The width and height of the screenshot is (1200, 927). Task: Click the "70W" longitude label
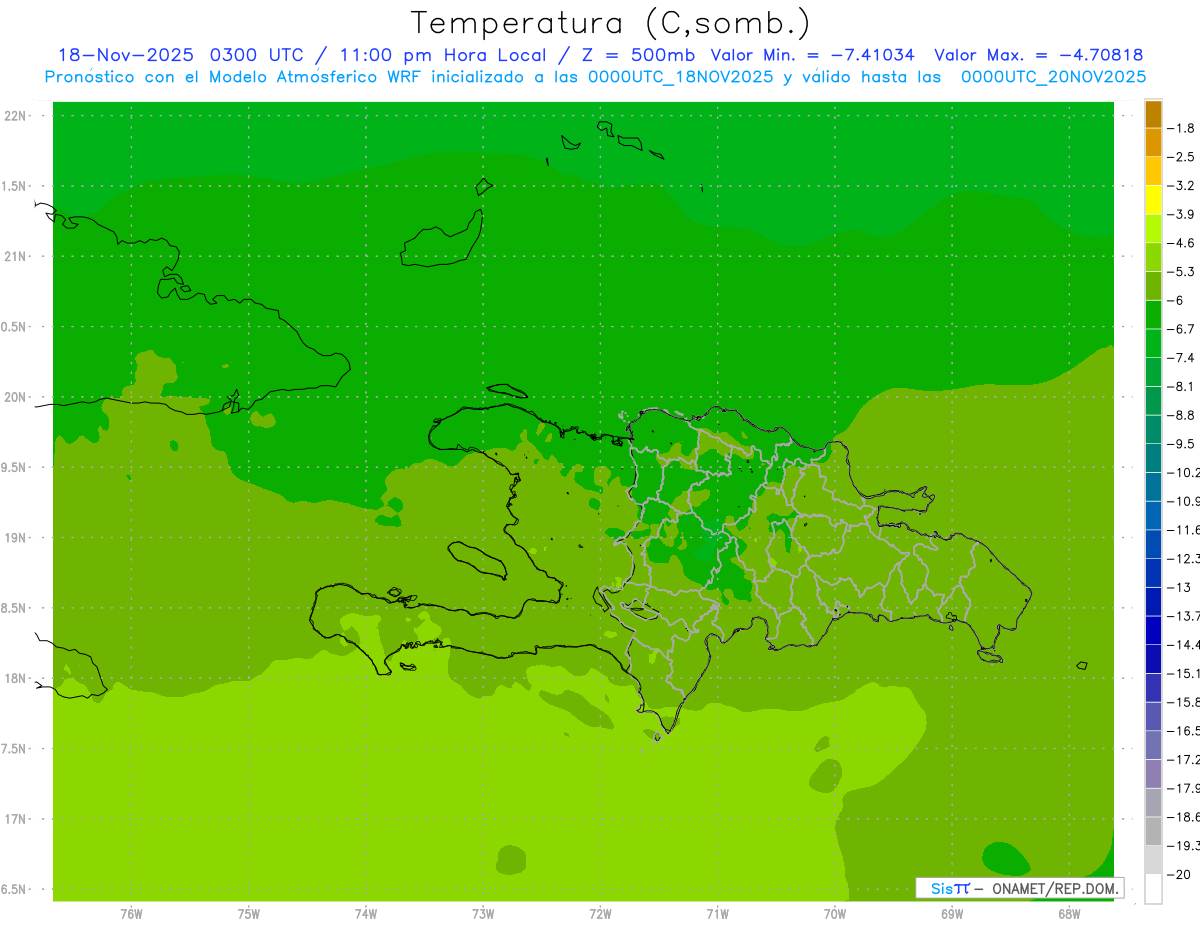(x=835, y=915)
